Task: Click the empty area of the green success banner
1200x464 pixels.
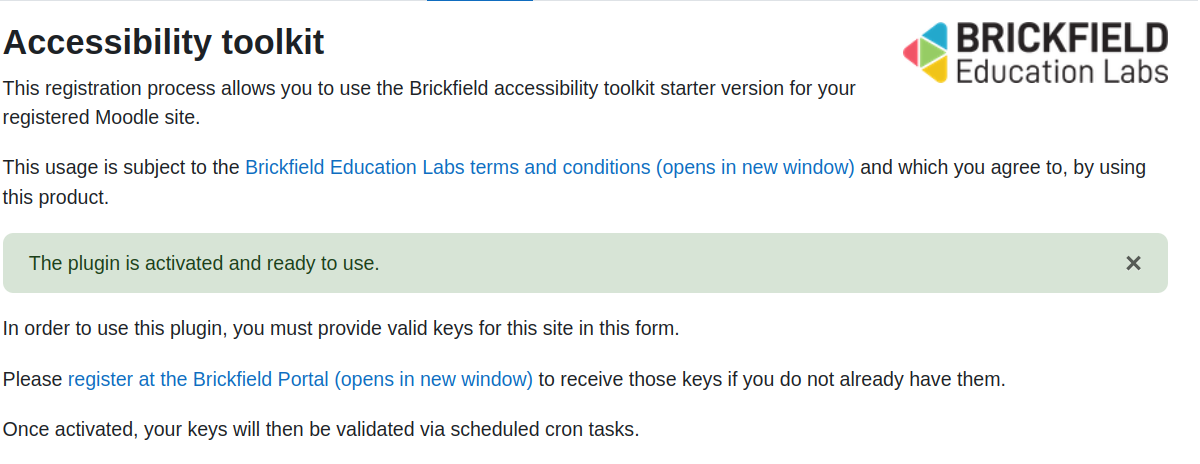Action: pos(750,263)
